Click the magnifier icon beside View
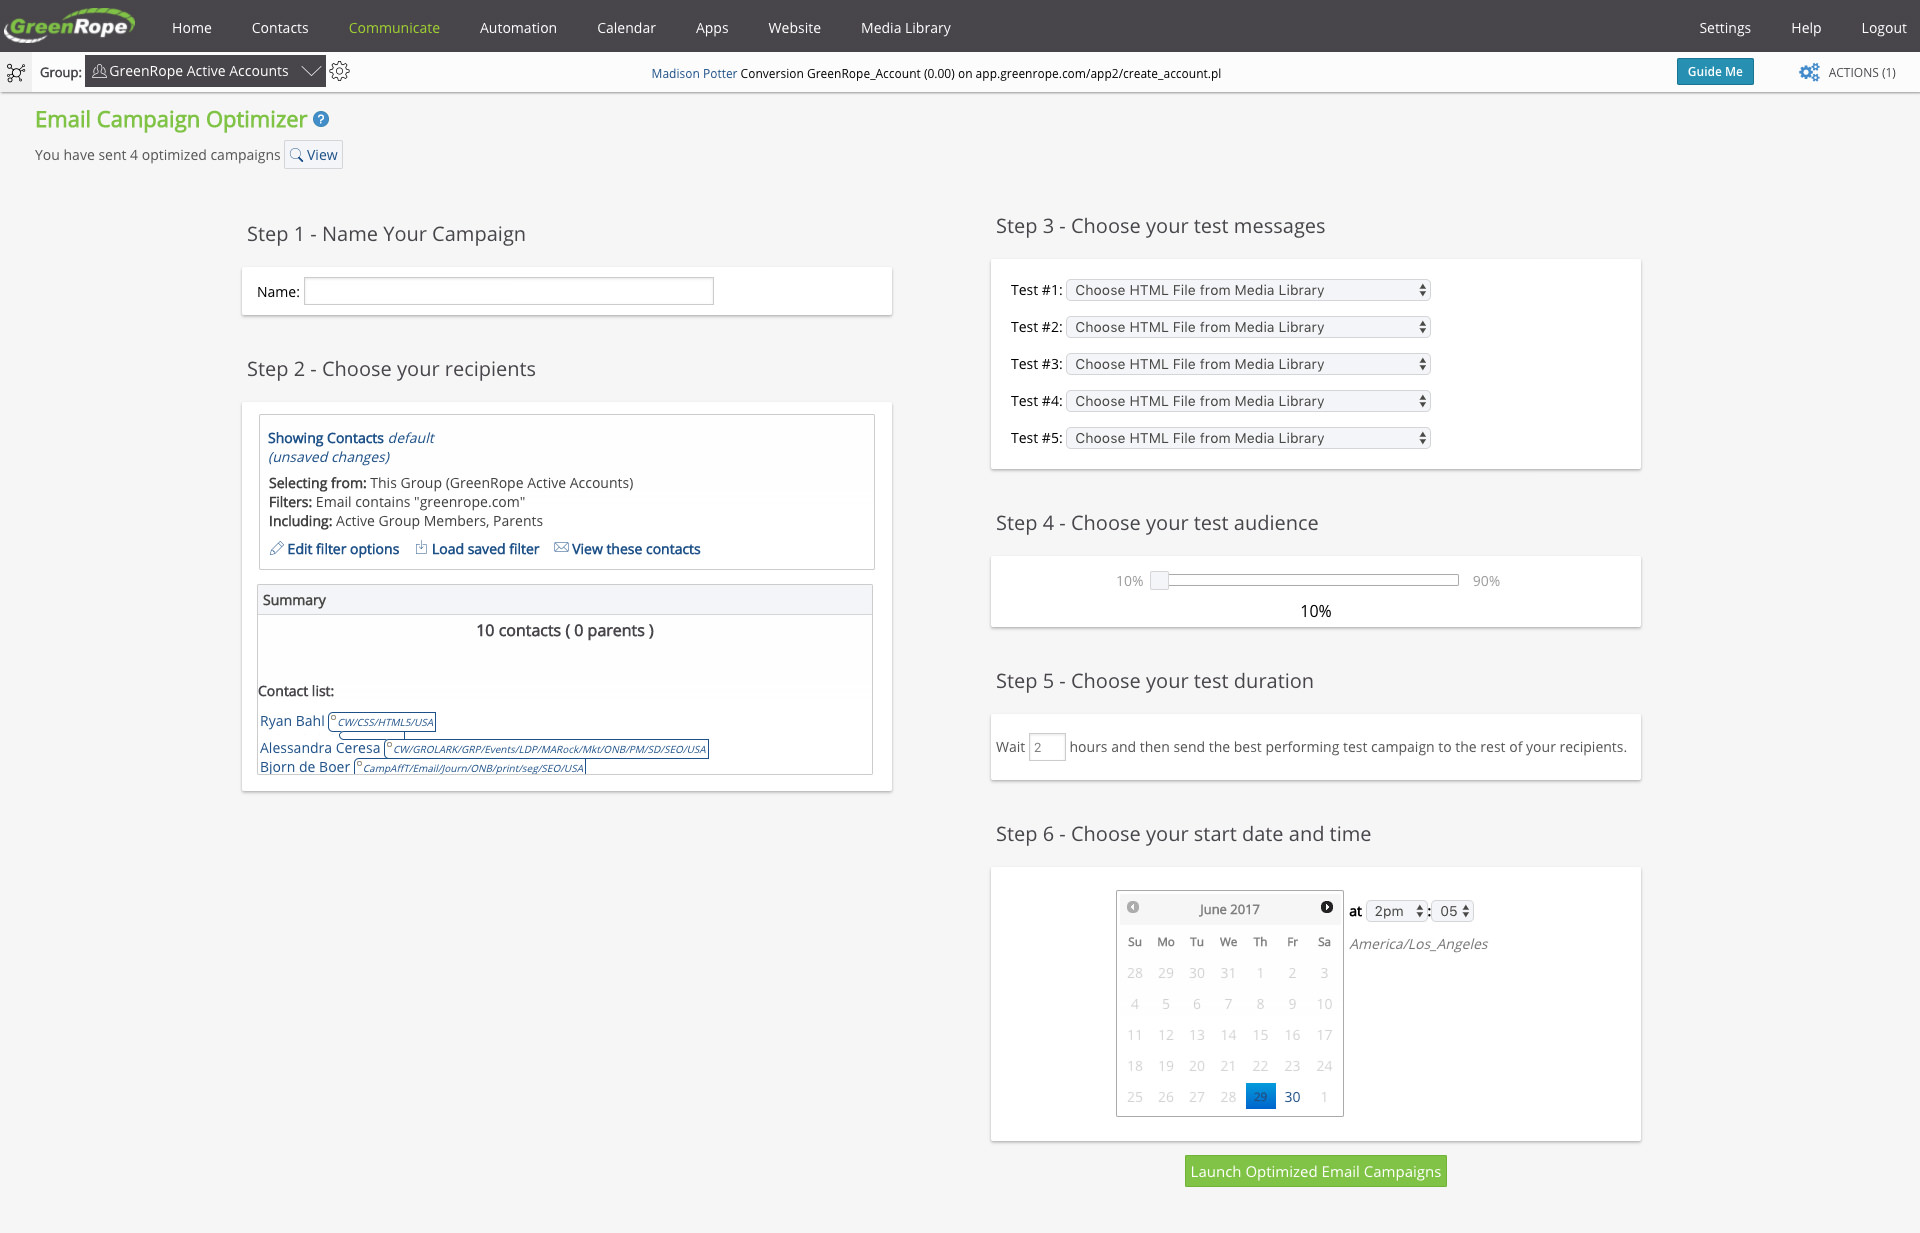The width and height of the screenshot is (1920, 1233). tap(296, 155)
